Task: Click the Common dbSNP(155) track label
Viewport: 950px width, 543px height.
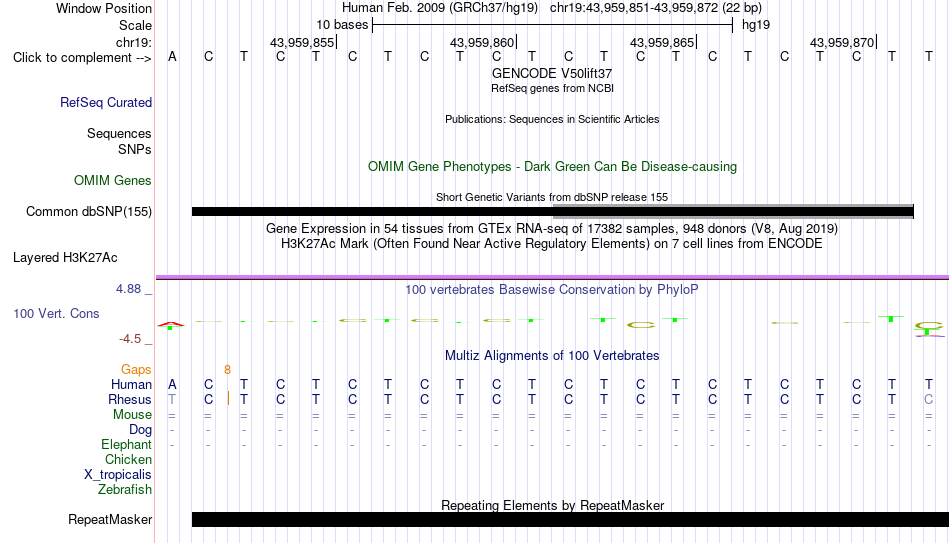Action: point(89,212)
